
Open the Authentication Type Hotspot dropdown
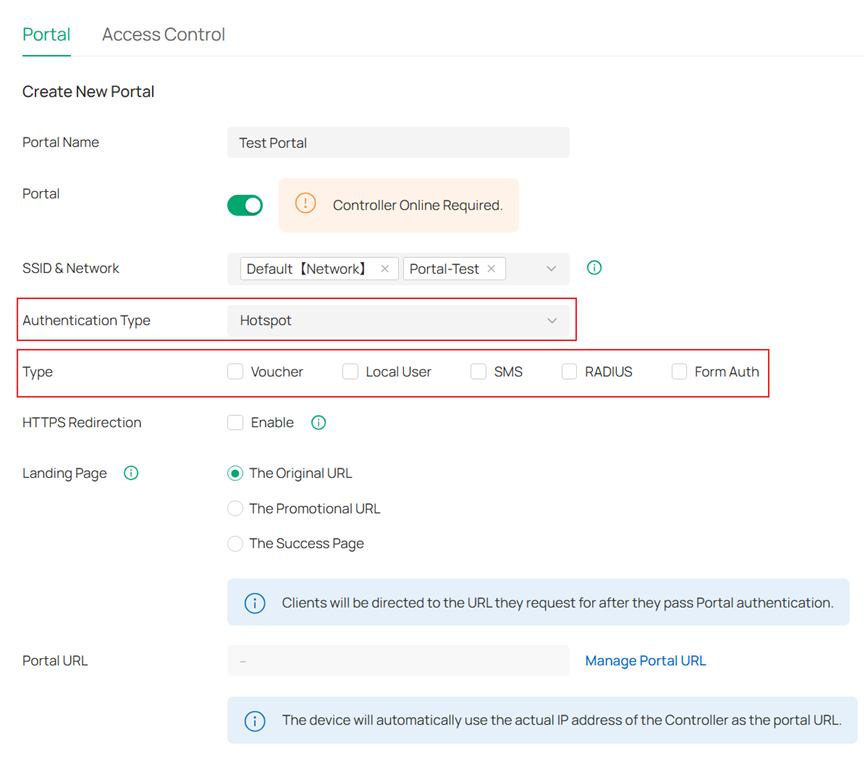pos(398,321)
